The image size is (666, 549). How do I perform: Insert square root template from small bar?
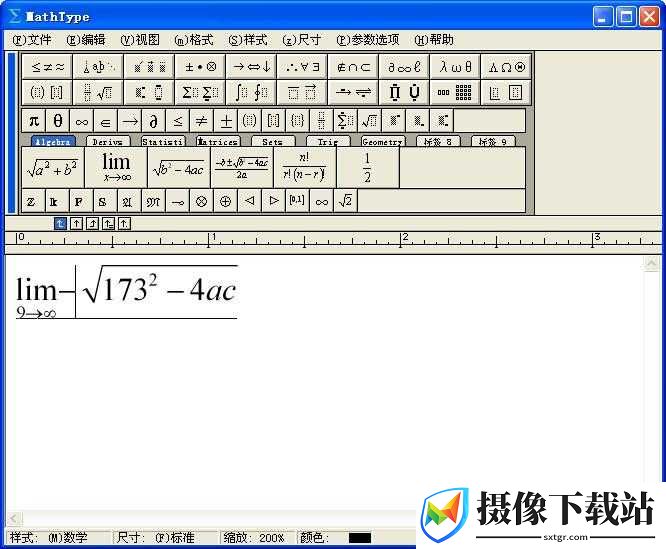pos(370,121)
